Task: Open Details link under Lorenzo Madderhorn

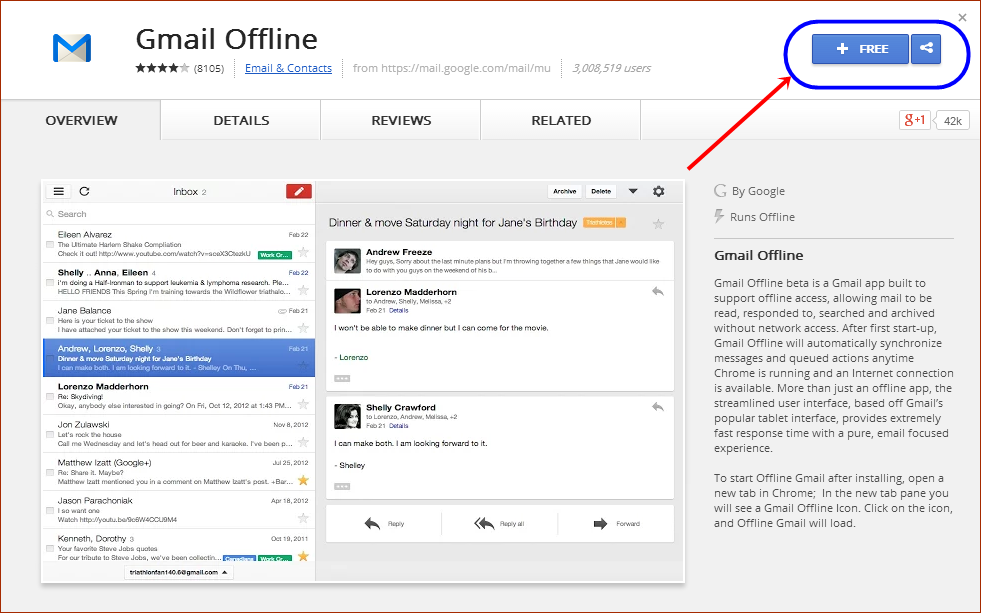Action: pyautogui.click(x=399, y=310)
